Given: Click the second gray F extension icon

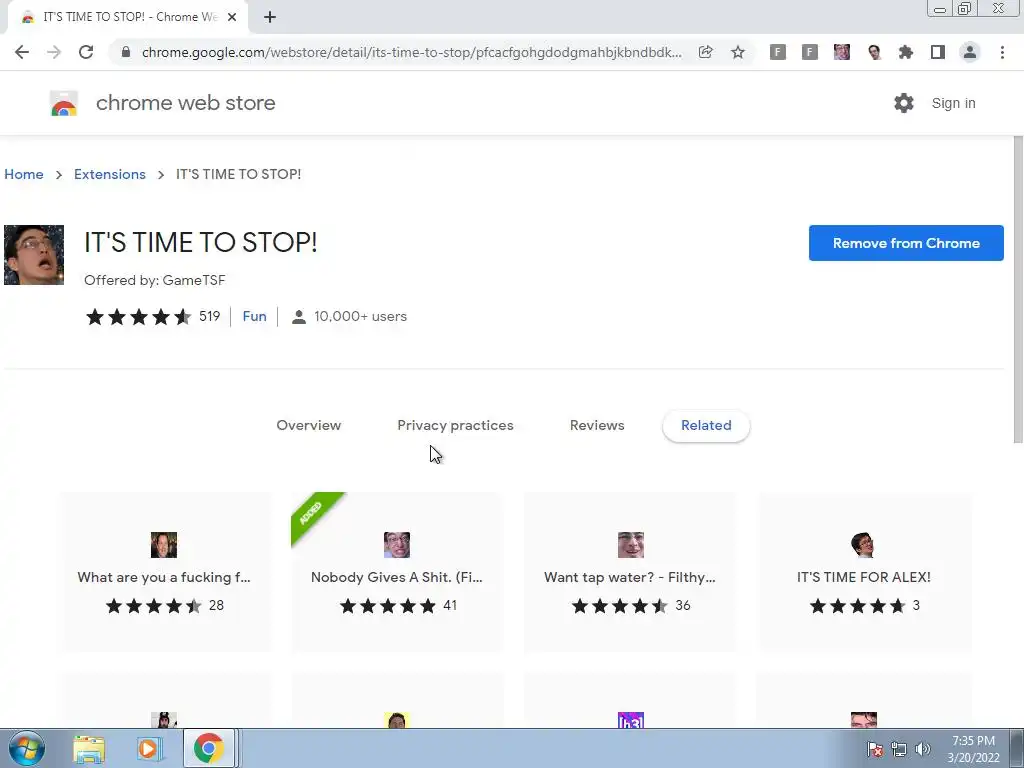Looking at the screenshot, I should (810, 52).
